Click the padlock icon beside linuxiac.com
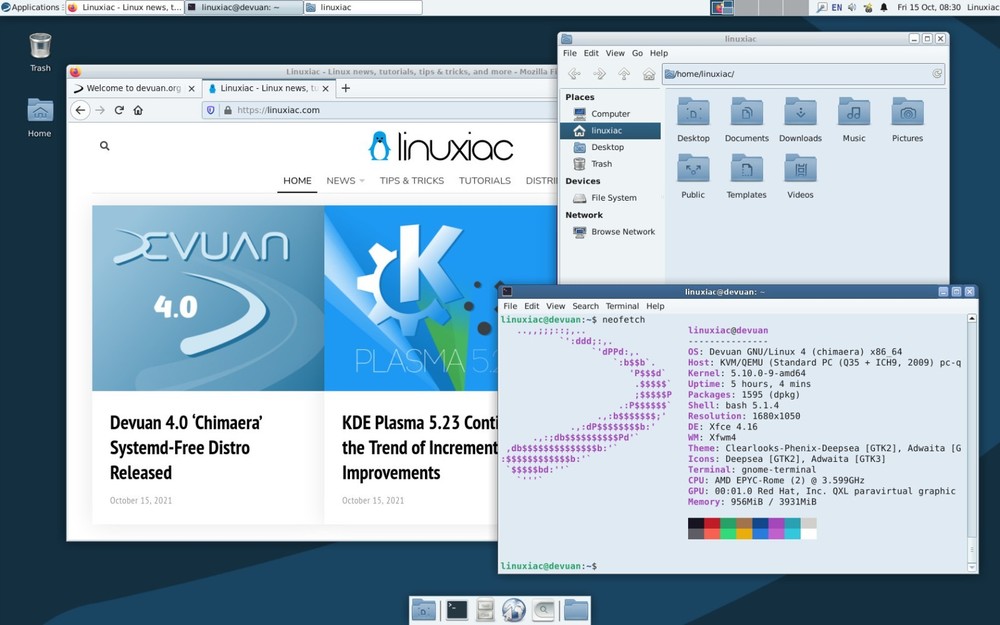 click(x=227, y=110)
